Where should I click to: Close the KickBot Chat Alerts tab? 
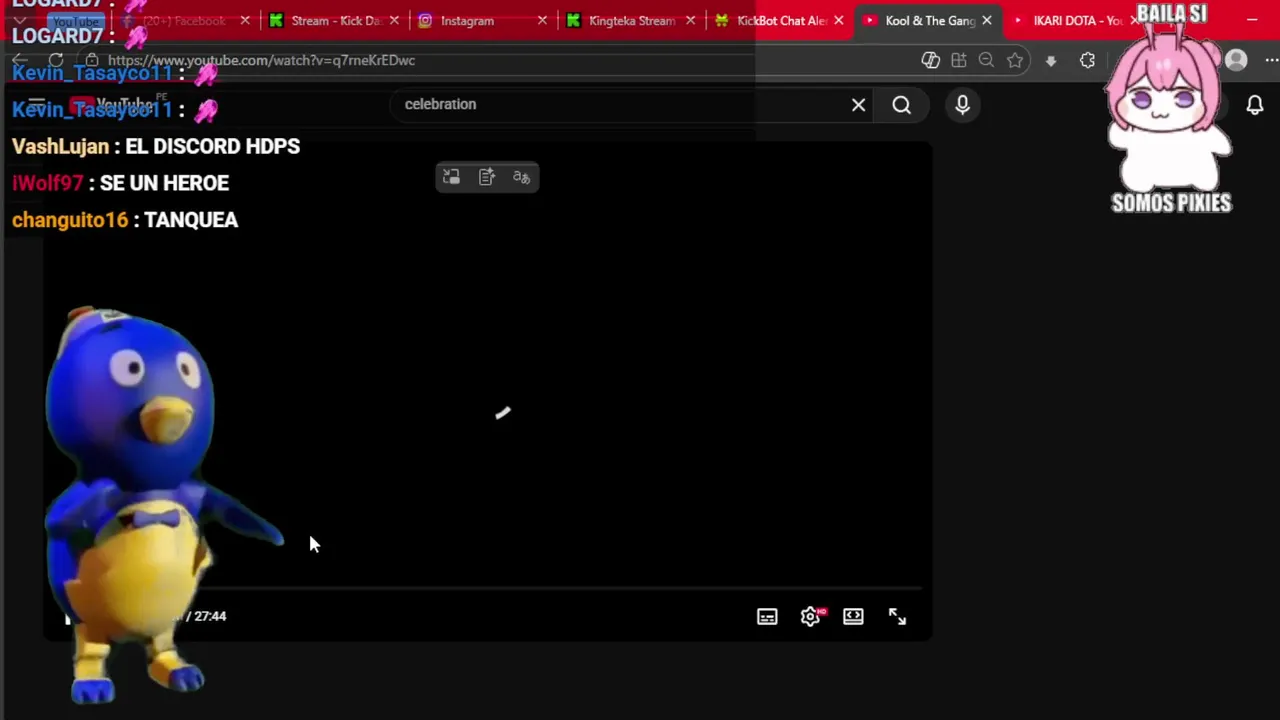point(838,21)
